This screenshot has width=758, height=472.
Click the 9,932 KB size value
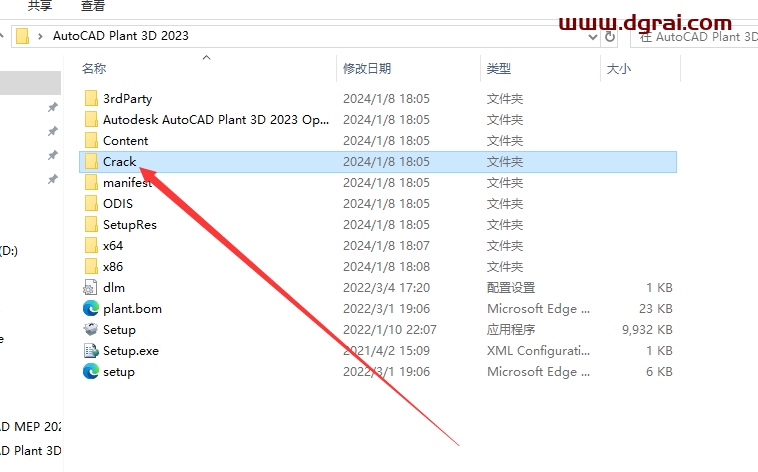[x=647, y=330]
